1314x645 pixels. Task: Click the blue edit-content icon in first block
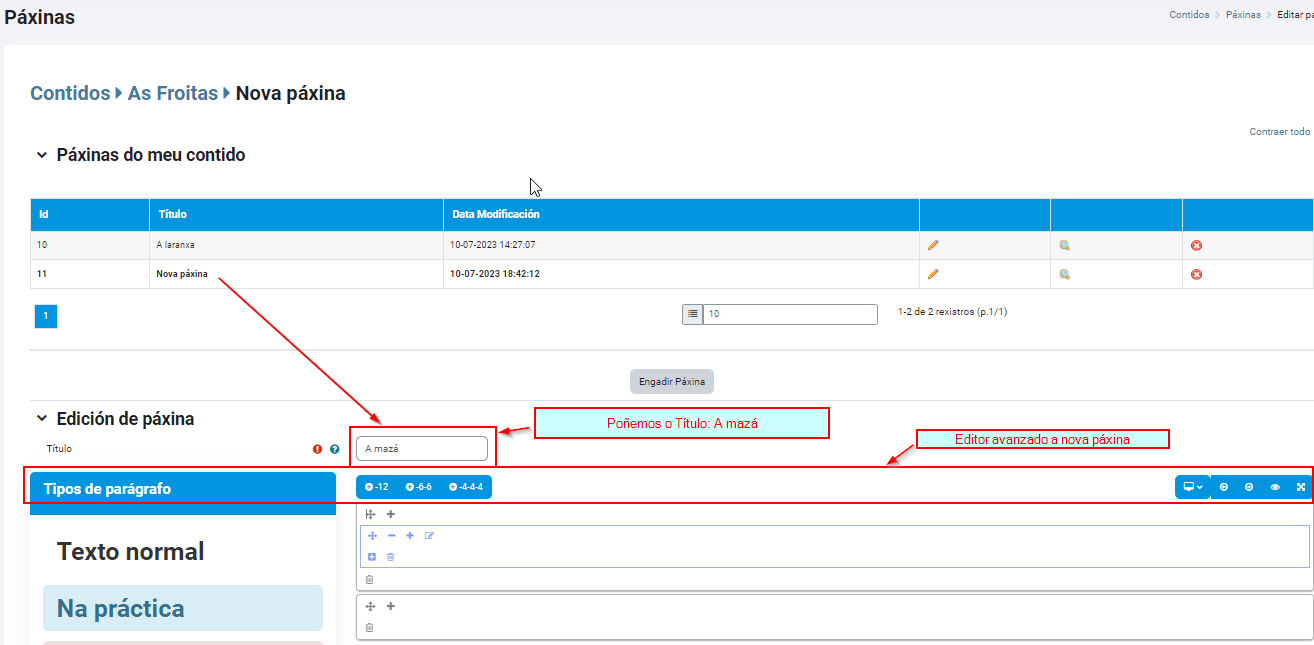(429, 536)
